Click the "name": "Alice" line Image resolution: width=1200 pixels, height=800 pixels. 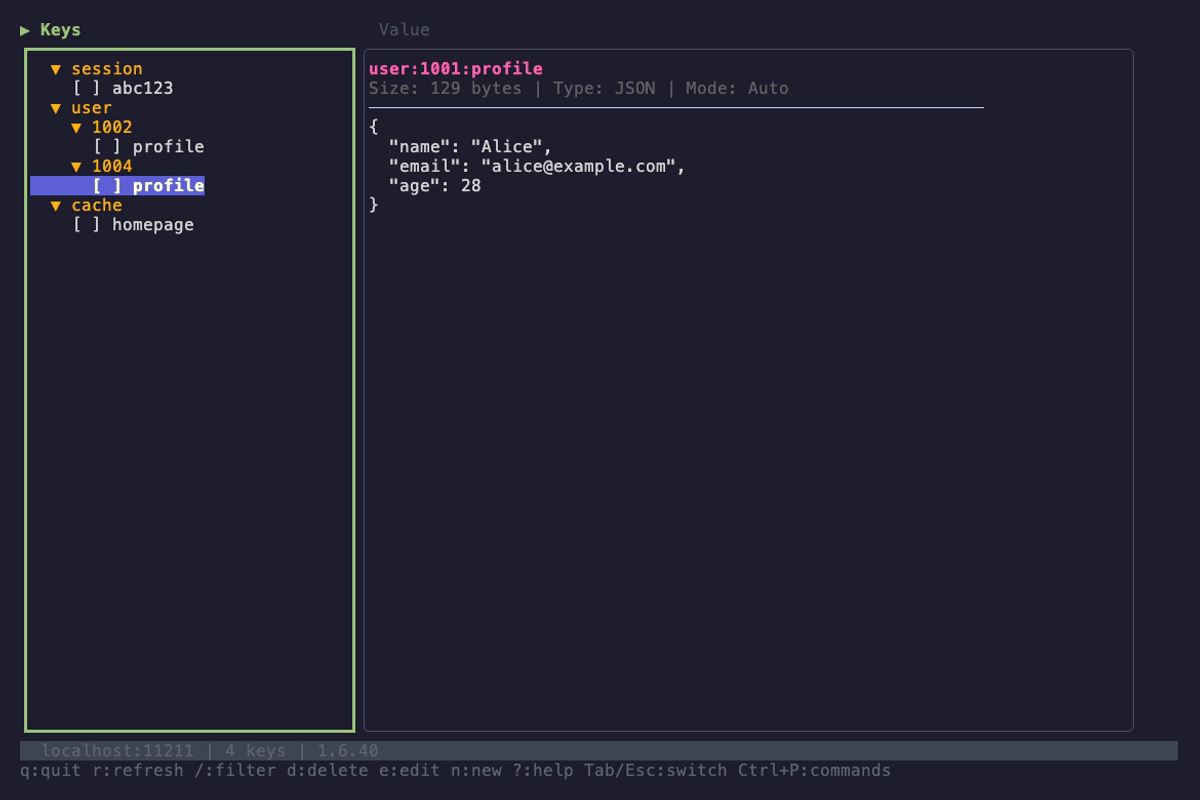pyautogui.click(x=471, y=147)
